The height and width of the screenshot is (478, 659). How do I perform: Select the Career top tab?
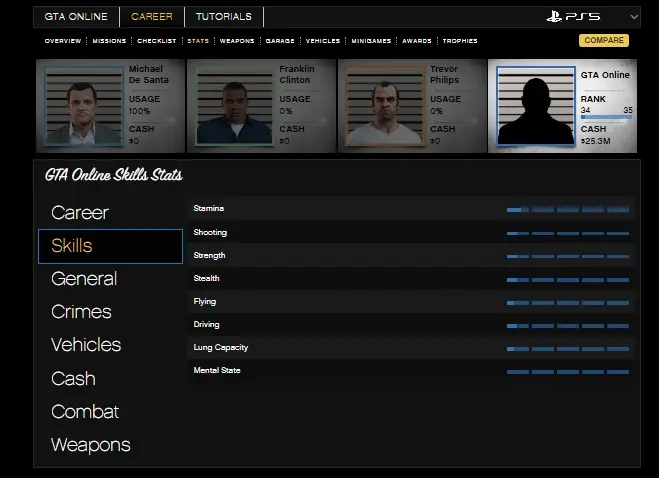151,17
